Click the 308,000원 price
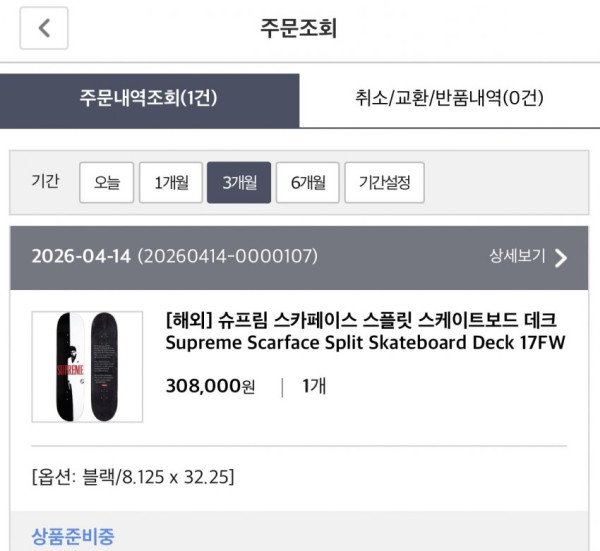 [211, 387]
